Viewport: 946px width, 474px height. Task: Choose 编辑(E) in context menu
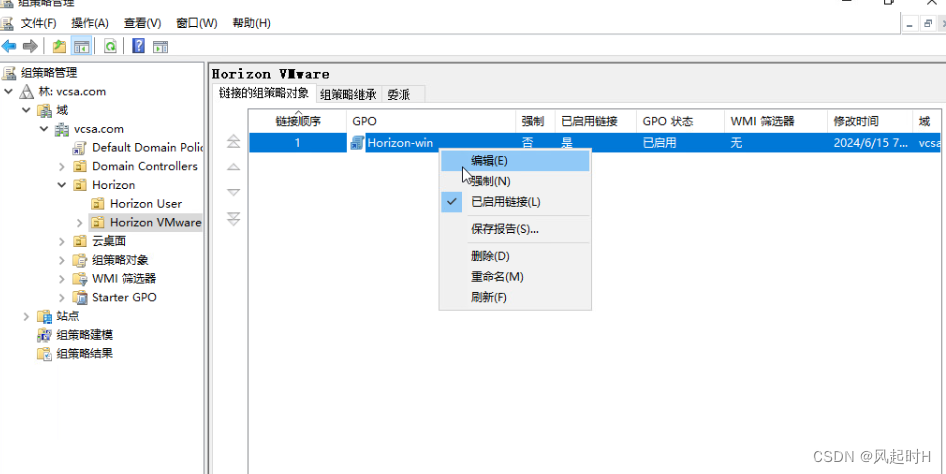click(x=515, y=161)
